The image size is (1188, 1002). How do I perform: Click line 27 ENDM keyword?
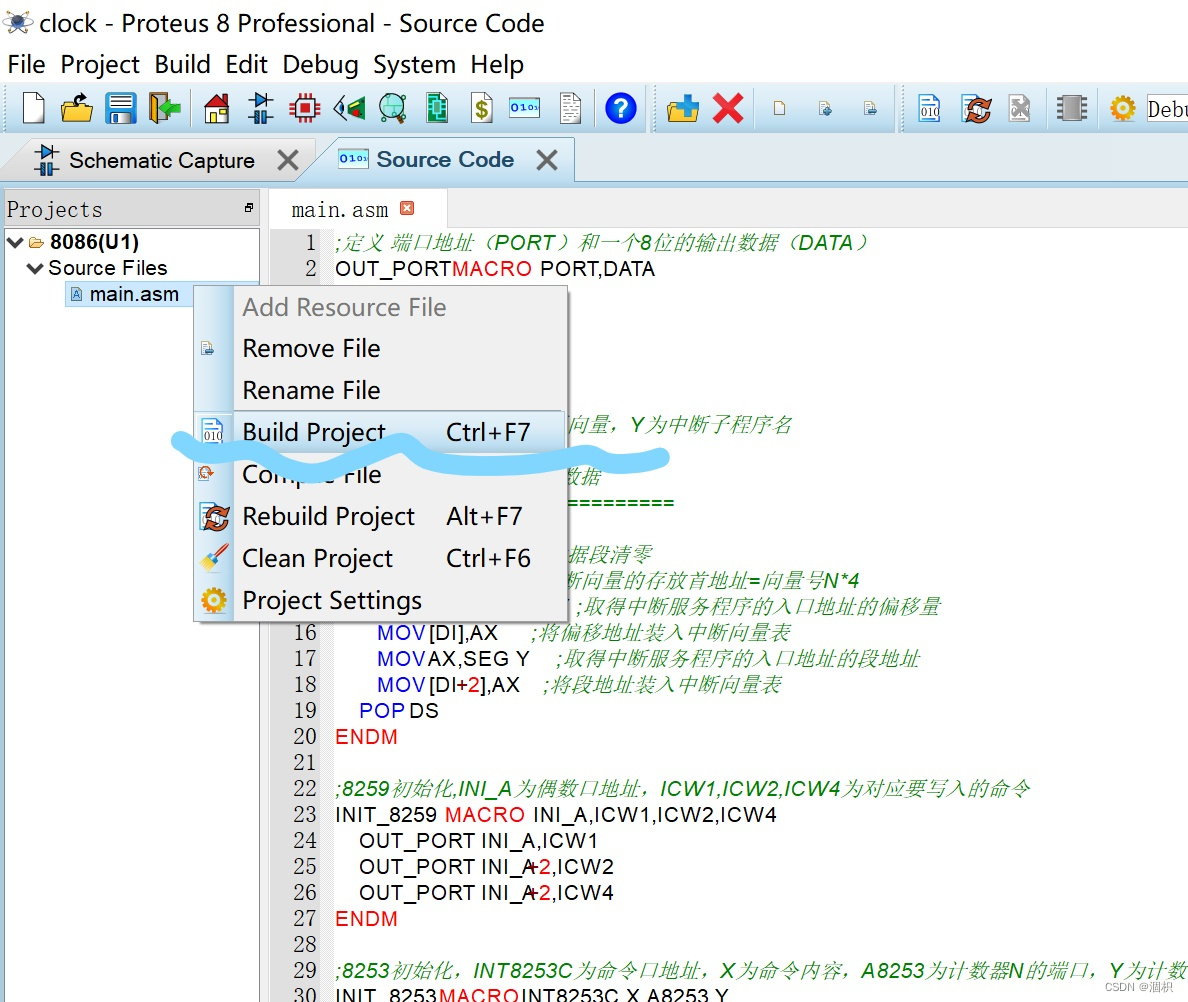tap(367, 919)
